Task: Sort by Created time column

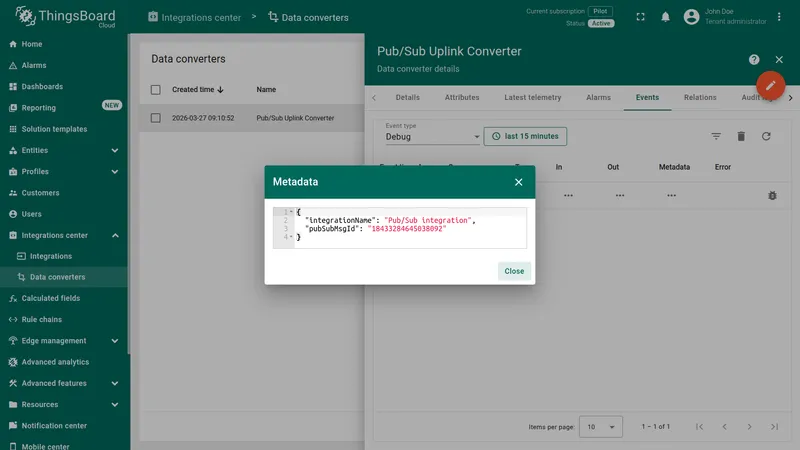Action: (x=197, y=89)
